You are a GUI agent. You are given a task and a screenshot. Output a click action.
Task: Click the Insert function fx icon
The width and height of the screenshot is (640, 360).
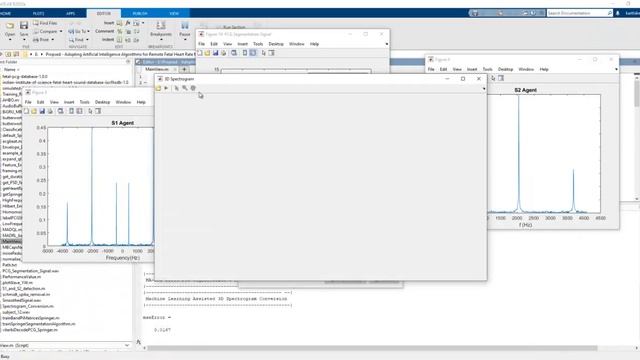128,23
